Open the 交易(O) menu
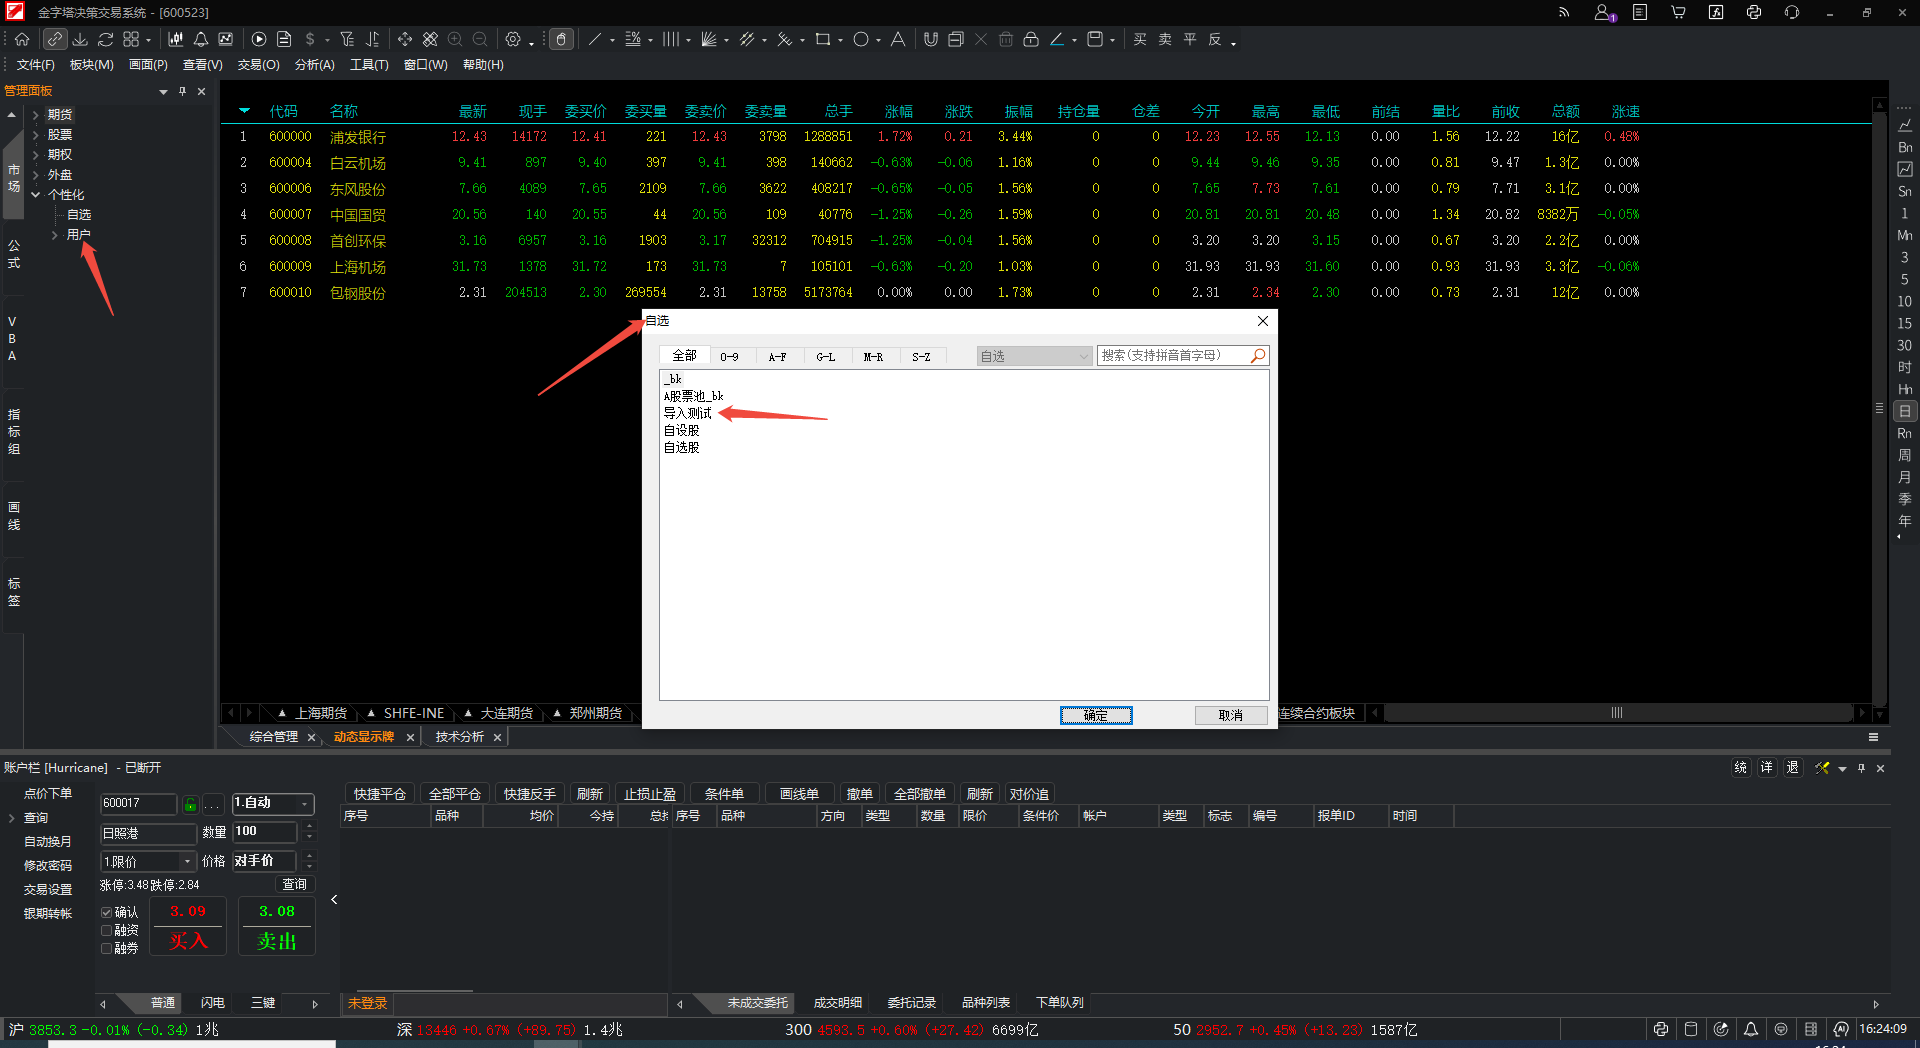Image resolution: width=1920 pixels, height=1048 pixels. click(258, 65)
